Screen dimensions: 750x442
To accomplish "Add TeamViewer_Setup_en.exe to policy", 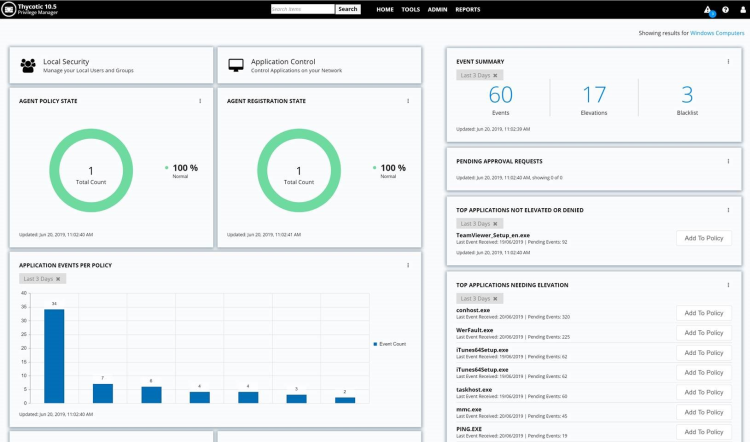I will (x=704, y=237).
